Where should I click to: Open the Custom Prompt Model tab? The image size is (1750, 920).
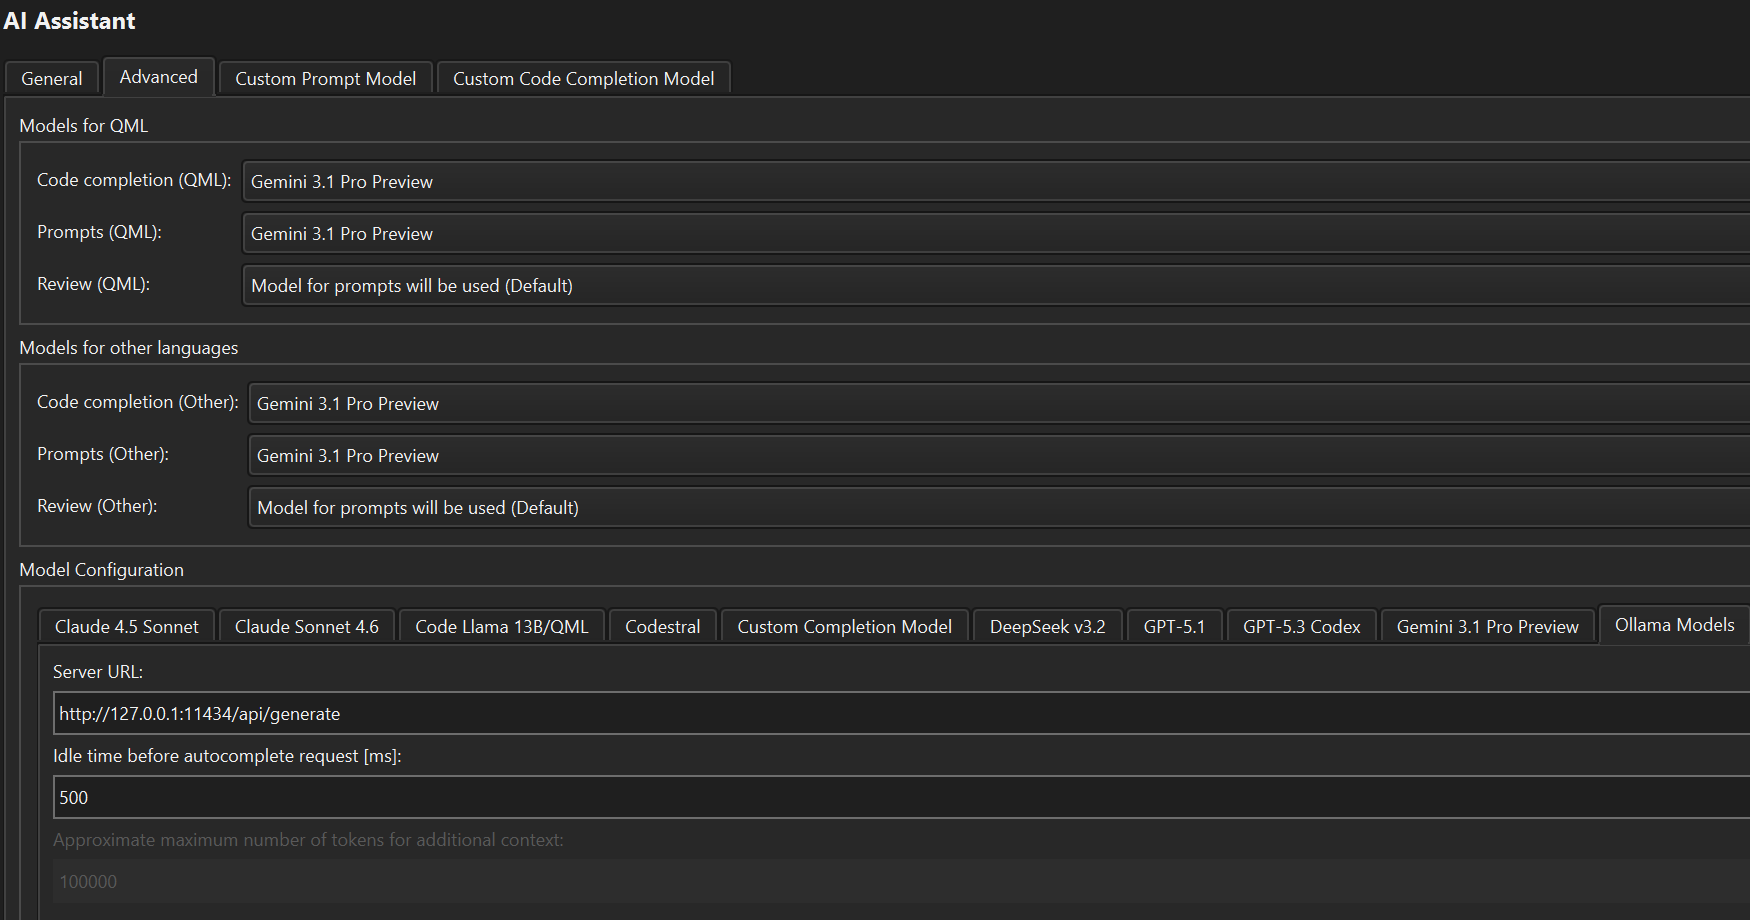[x=325, y=79]
